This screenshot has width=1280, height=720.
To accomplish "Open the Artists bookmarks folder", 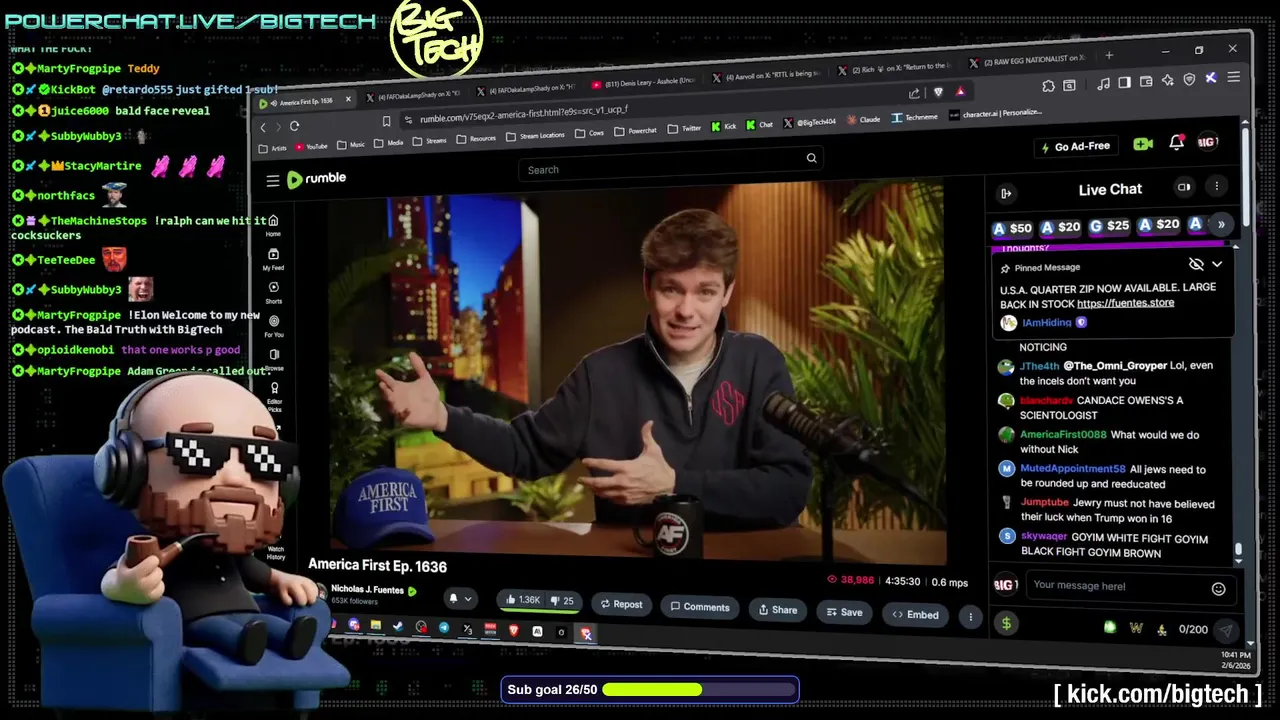I will point(273,148).
